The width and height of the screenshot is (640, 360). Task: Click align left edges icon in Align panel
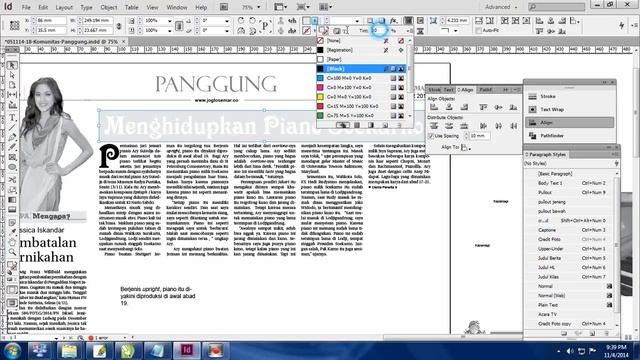pyautogui.click(x=434, y=107)
